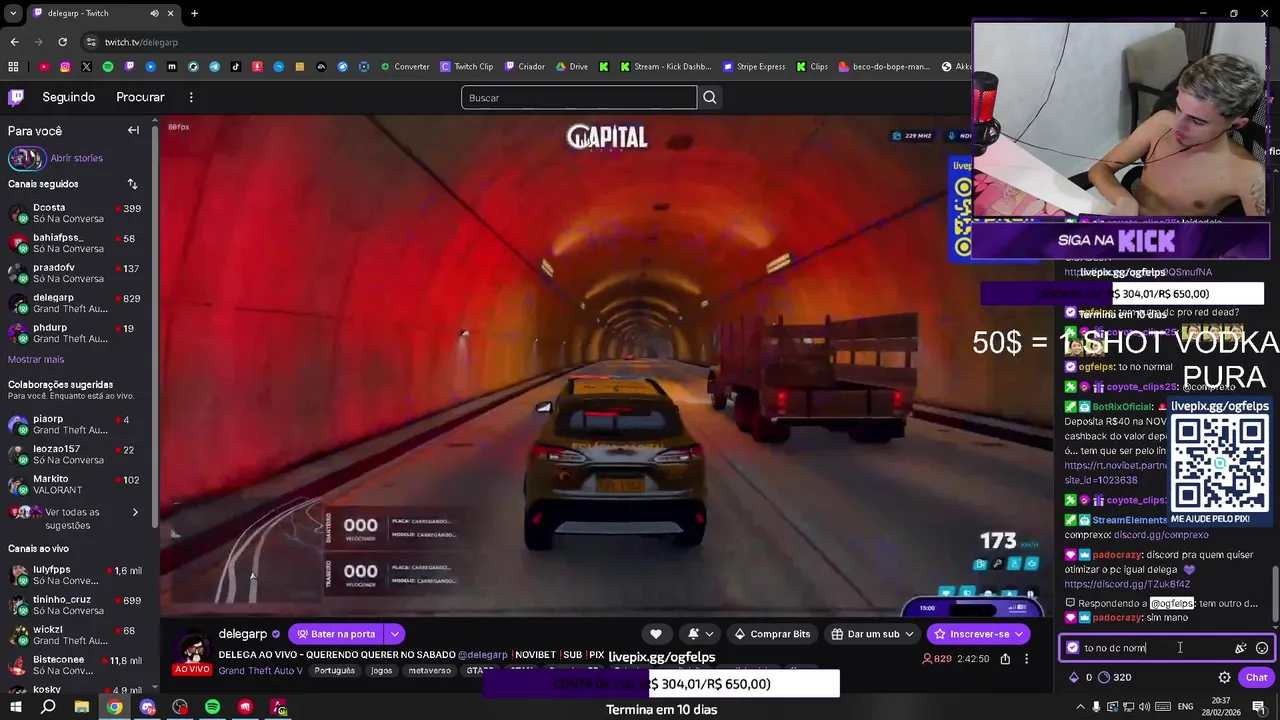
Task: Click the Bater na porta button
Action: coord(336,634)
